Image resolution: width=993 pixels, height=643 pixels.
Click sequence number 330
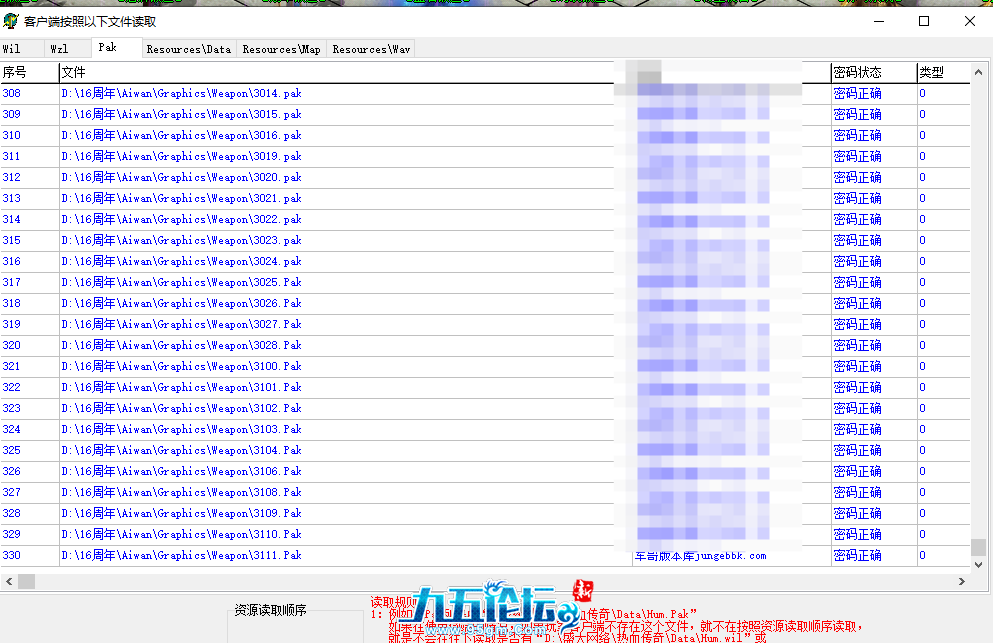click(x=11, y=556)
